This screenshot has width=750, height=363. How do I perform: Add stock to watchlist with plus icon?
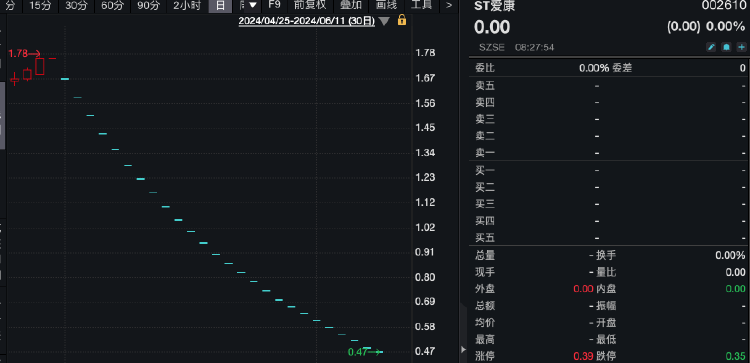(x=741, y=47)
